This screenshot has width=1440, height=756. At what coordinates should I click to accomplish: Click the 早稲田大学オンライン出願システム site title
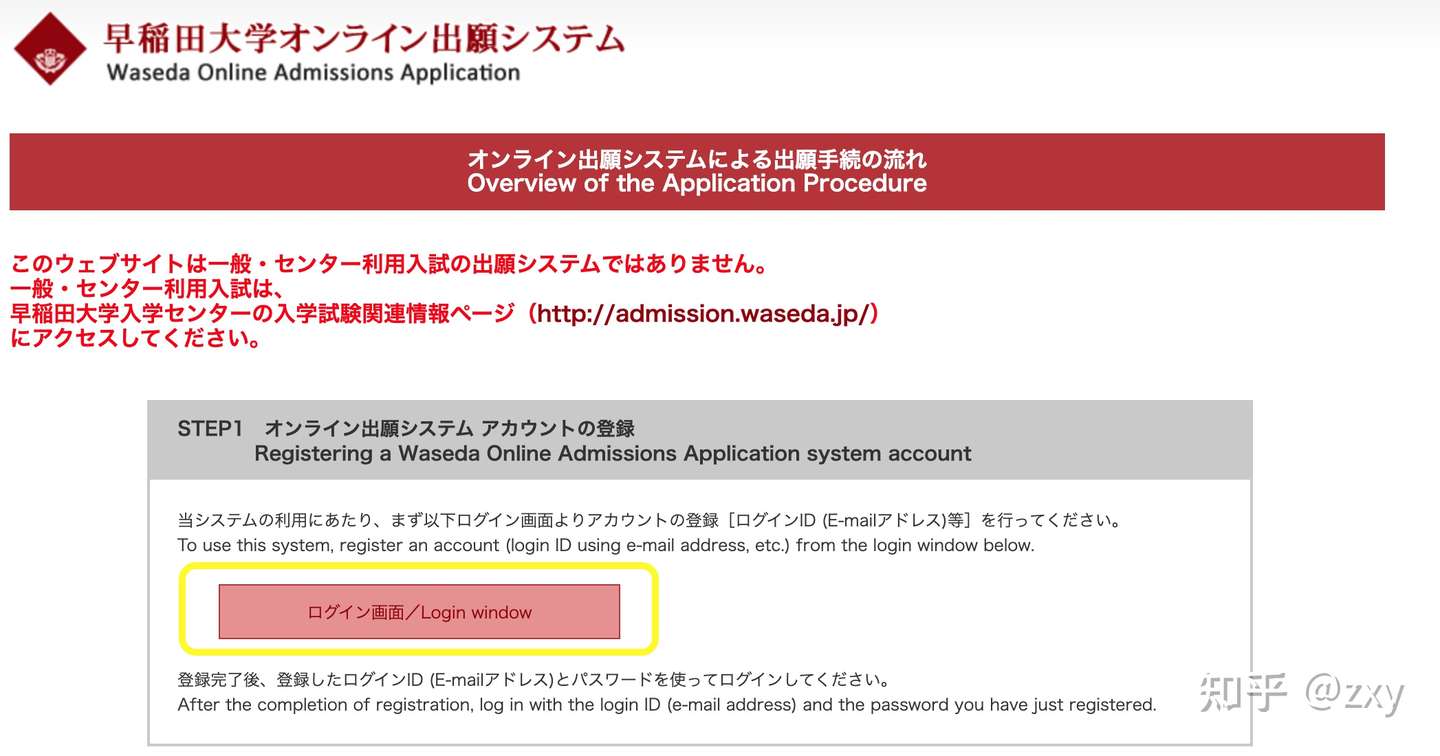click(x=363, y=38)
